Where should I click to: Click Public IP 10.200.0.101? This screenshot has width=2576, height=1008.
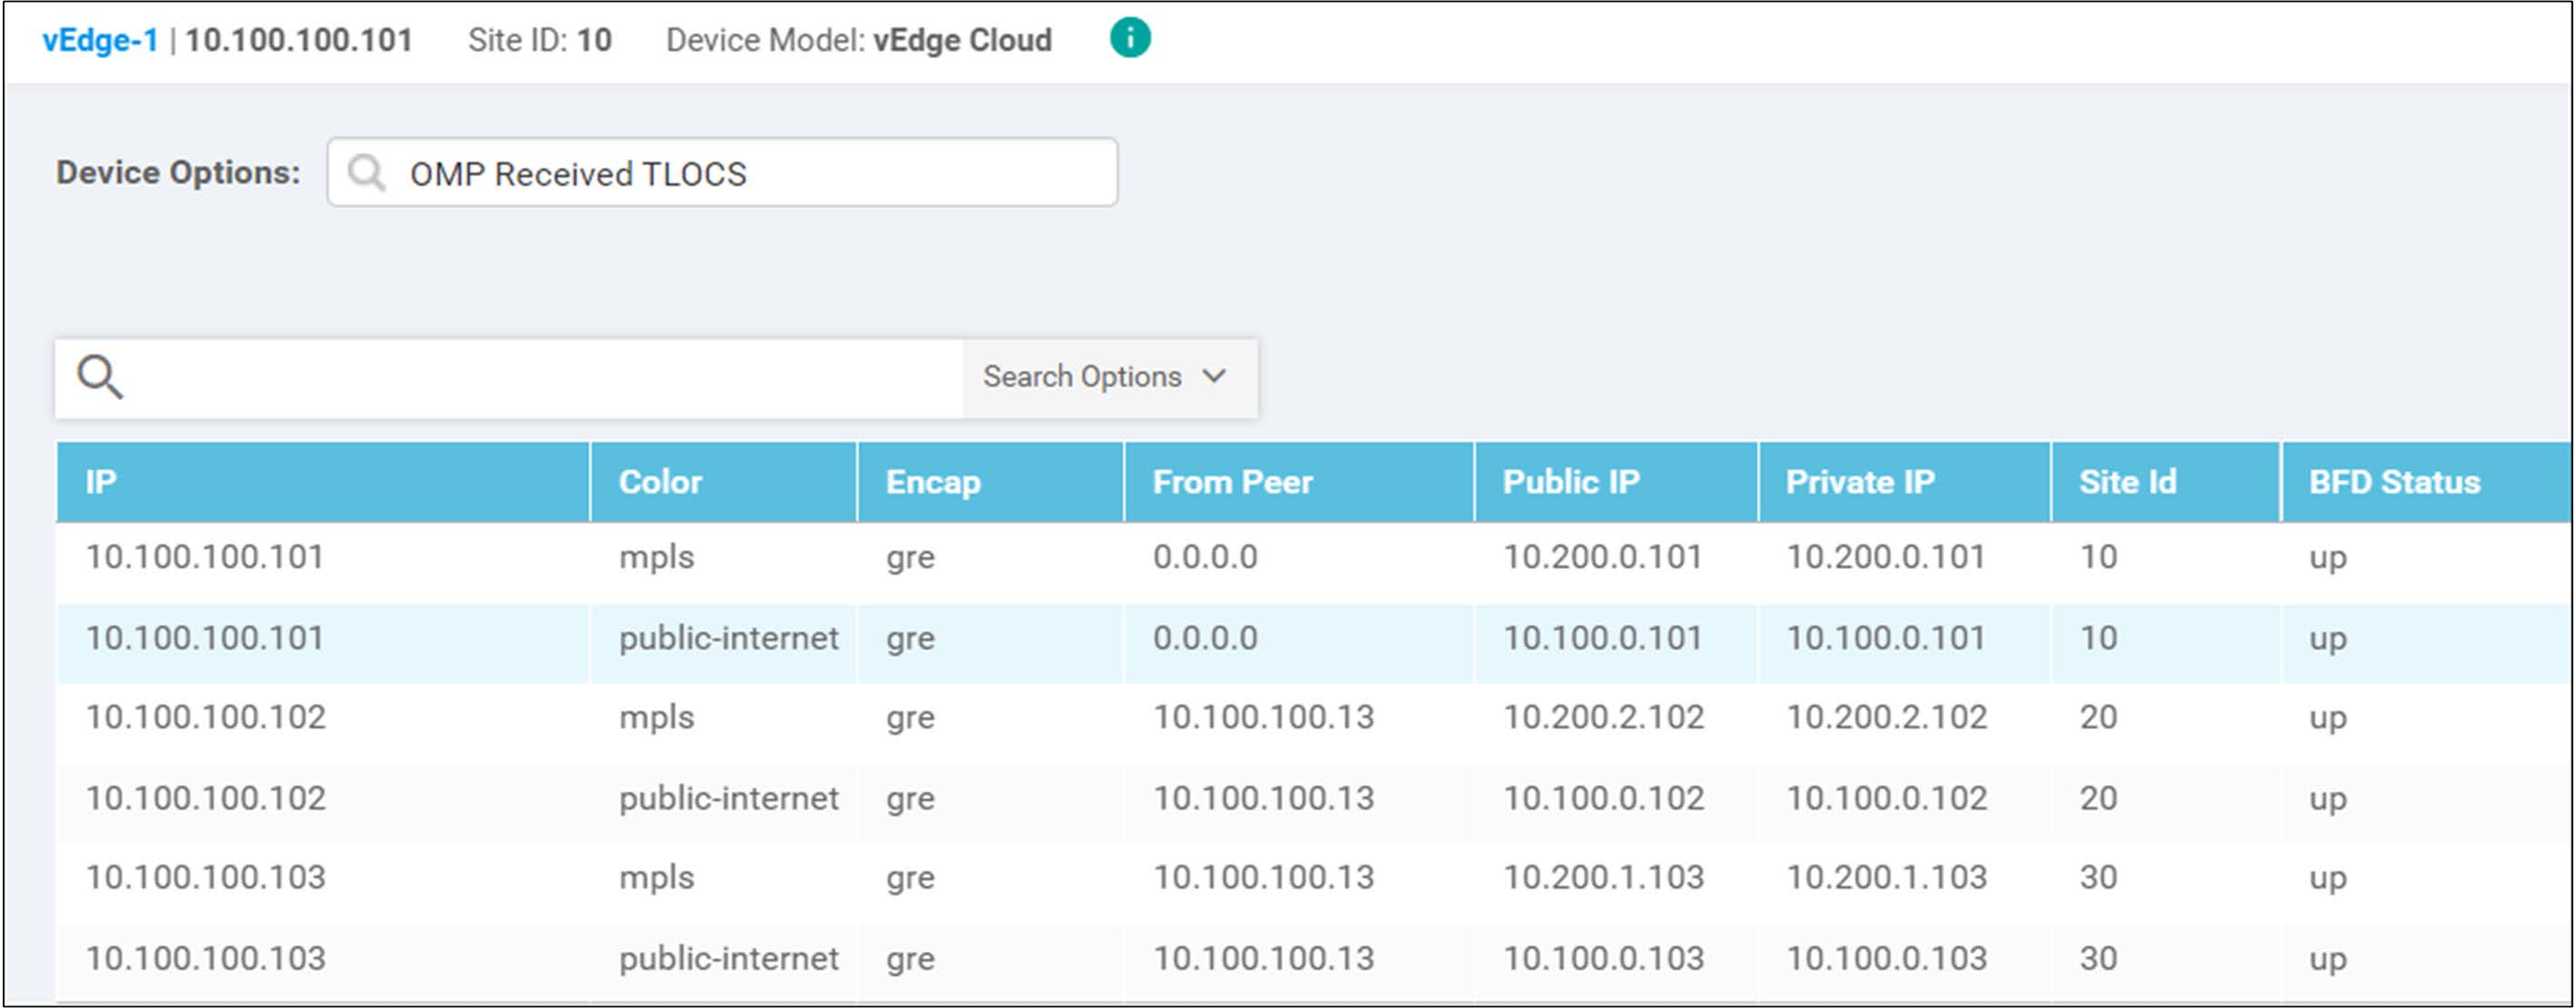click(1603, 557)
